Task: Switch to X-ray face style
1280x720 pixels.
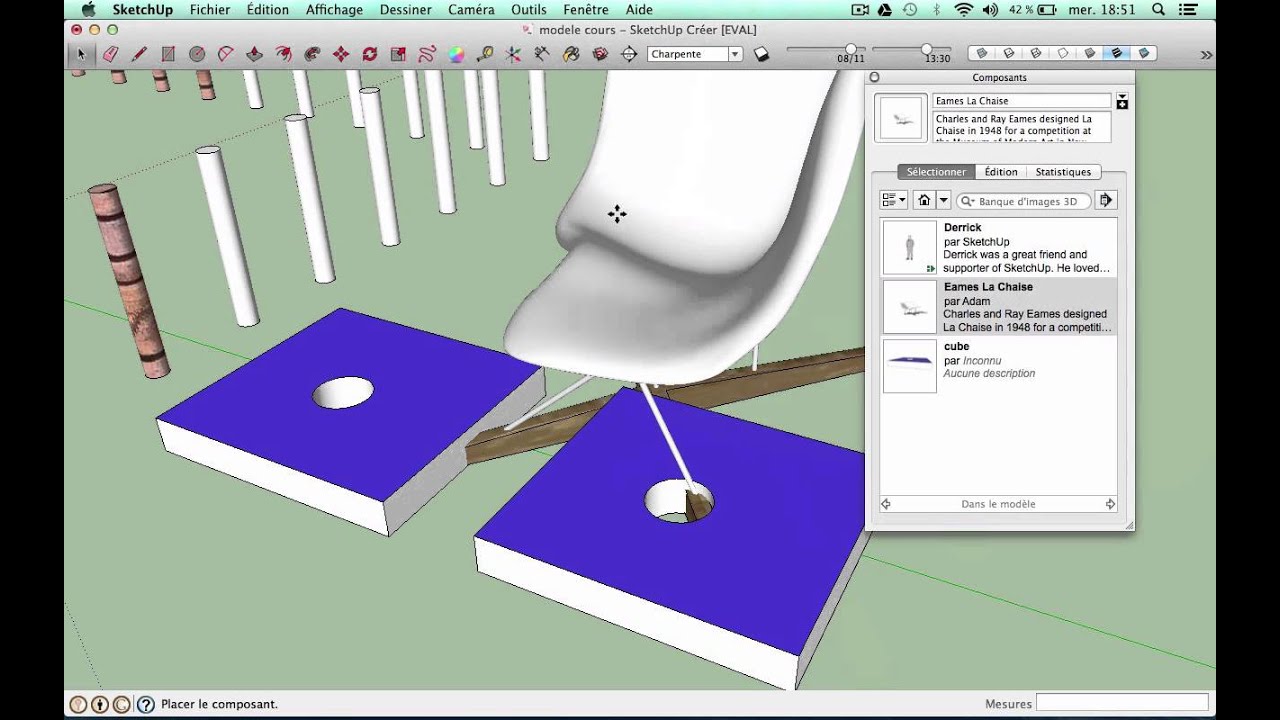Action: pos(982,53)
